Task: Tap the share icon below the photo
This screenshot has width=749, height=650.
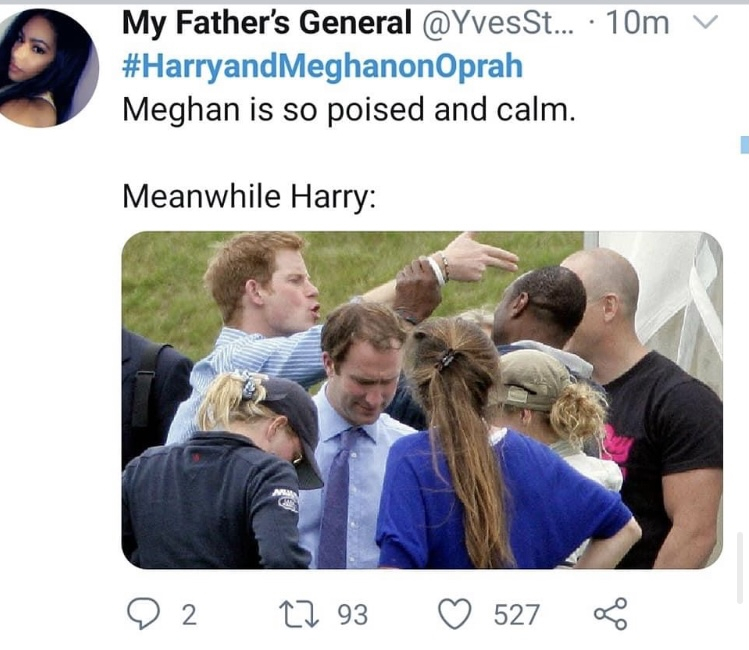Action: pos(610,613)
